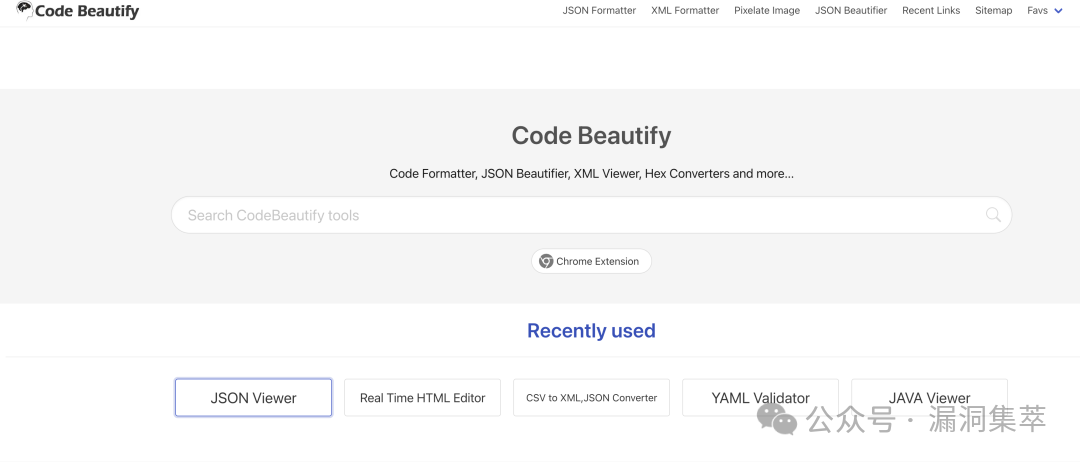Click the Code Beautify brand text in header

tap(87, 11)
